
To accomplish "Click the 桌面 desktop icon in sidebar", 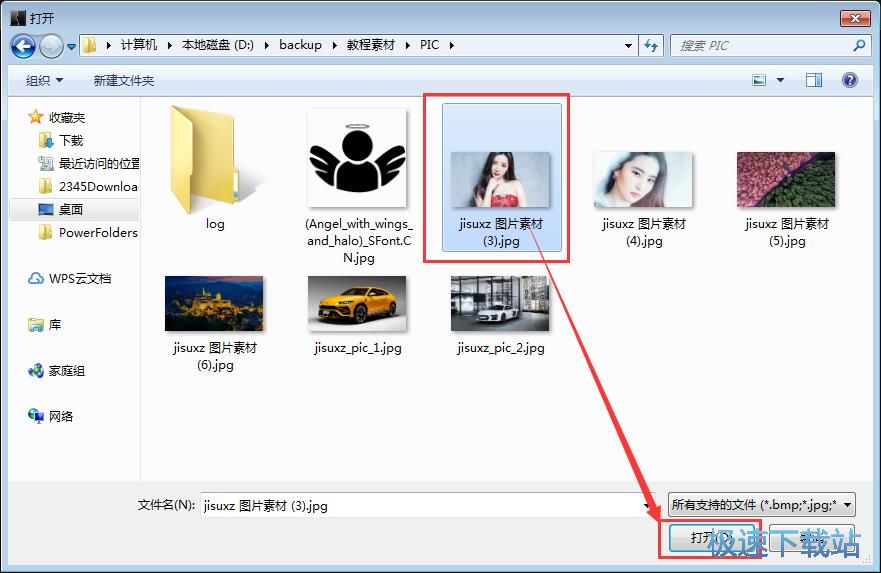I will [46, 210].
